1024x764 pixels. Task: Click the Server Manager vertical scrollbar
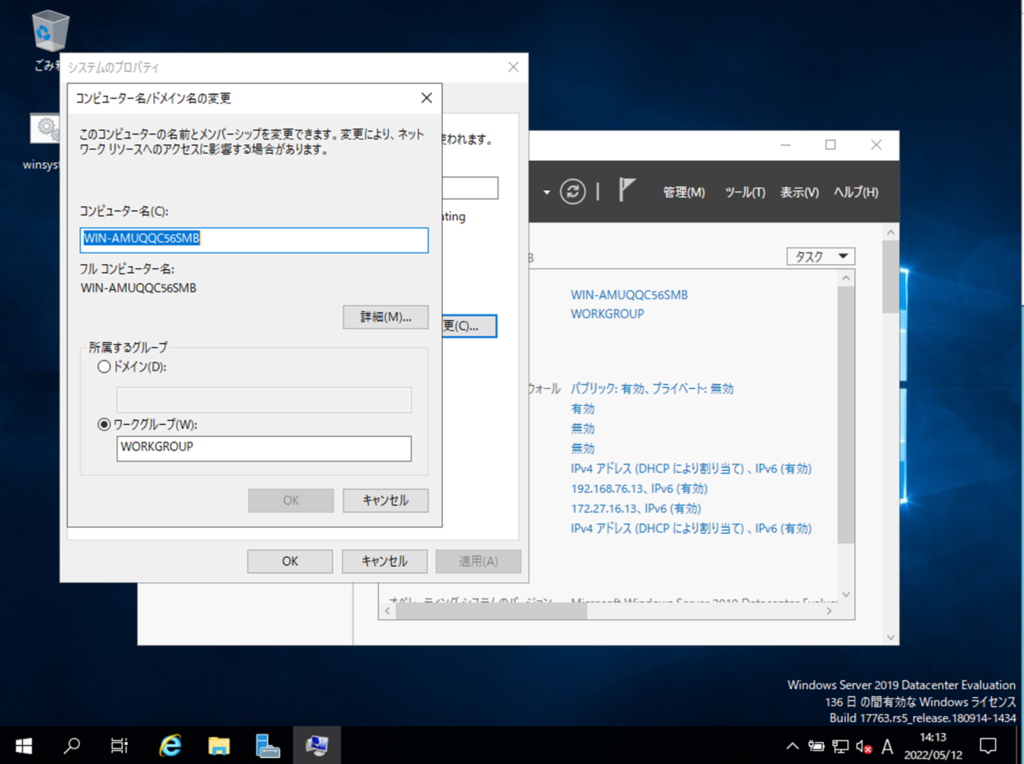coord(891,400)
